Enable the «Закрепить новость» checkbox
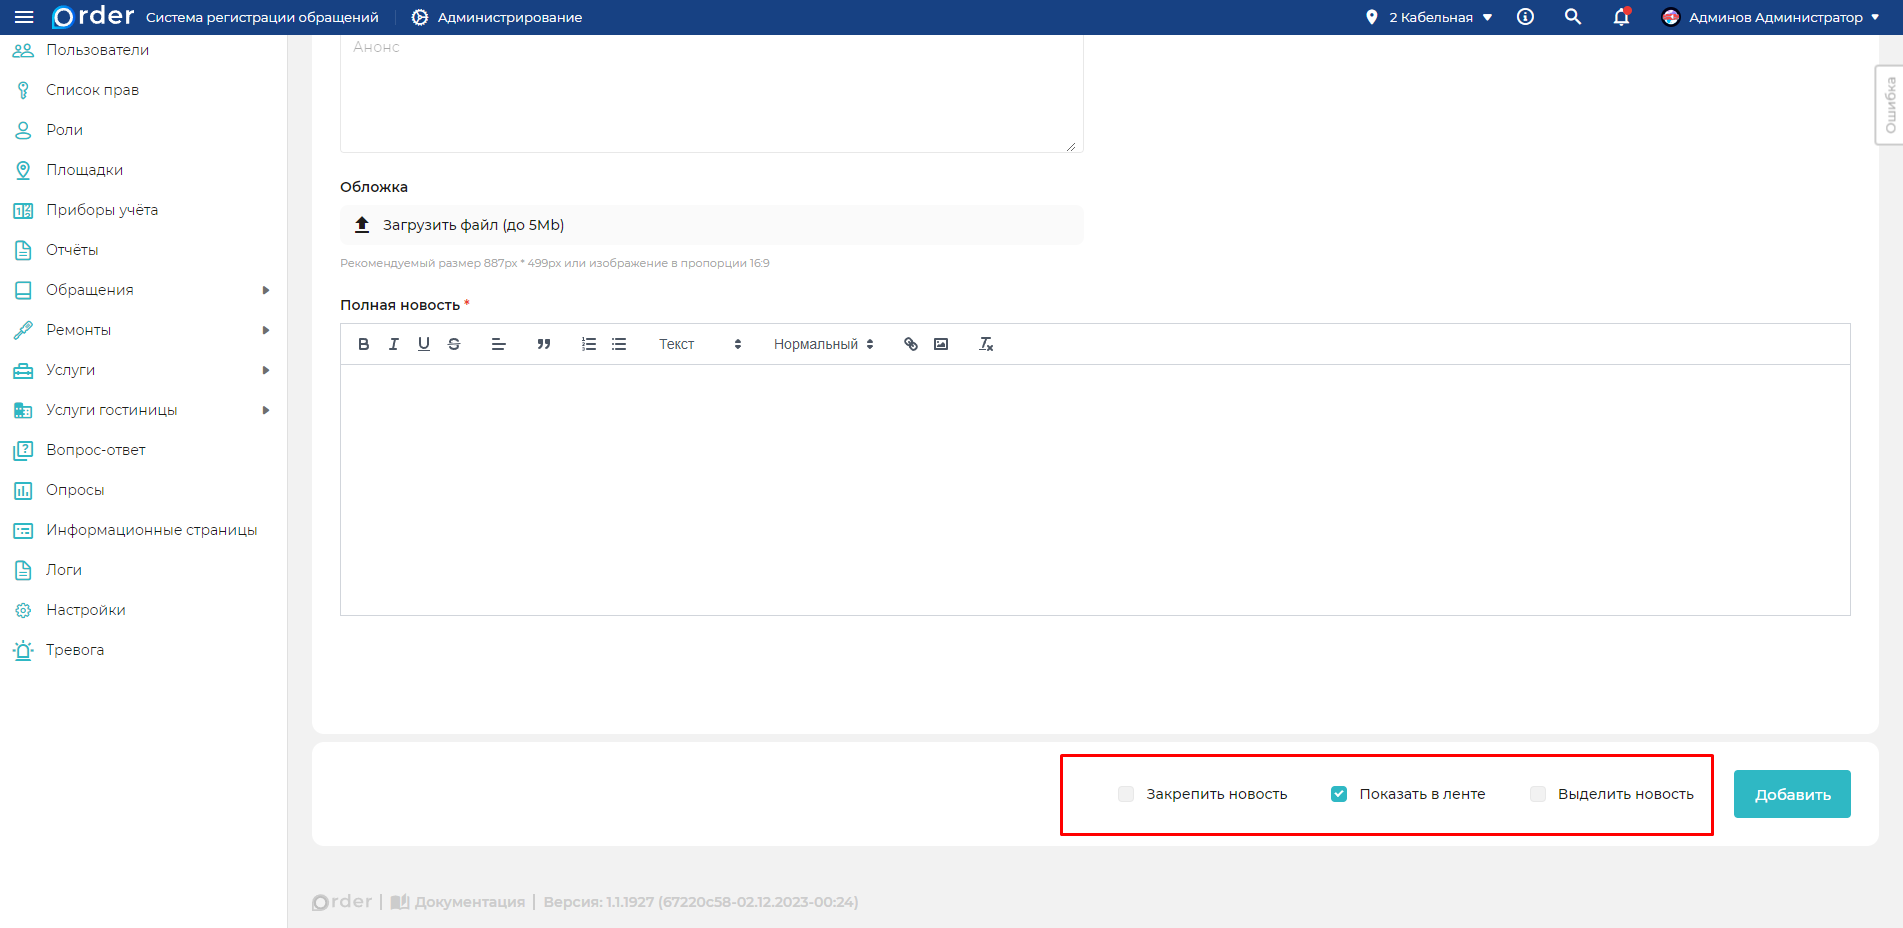The image size is (1903, 928). coord(1126,794)
